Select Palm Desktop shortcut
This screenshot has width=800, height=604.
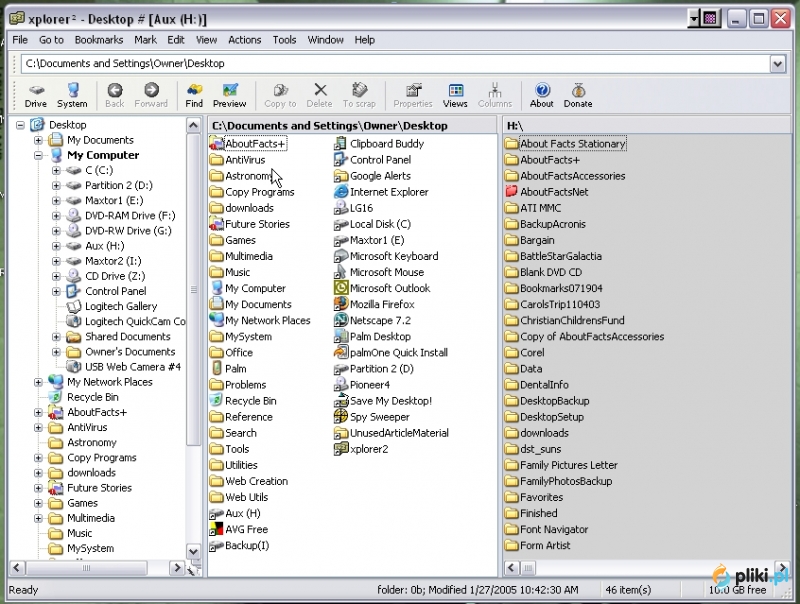coord(372,337)
